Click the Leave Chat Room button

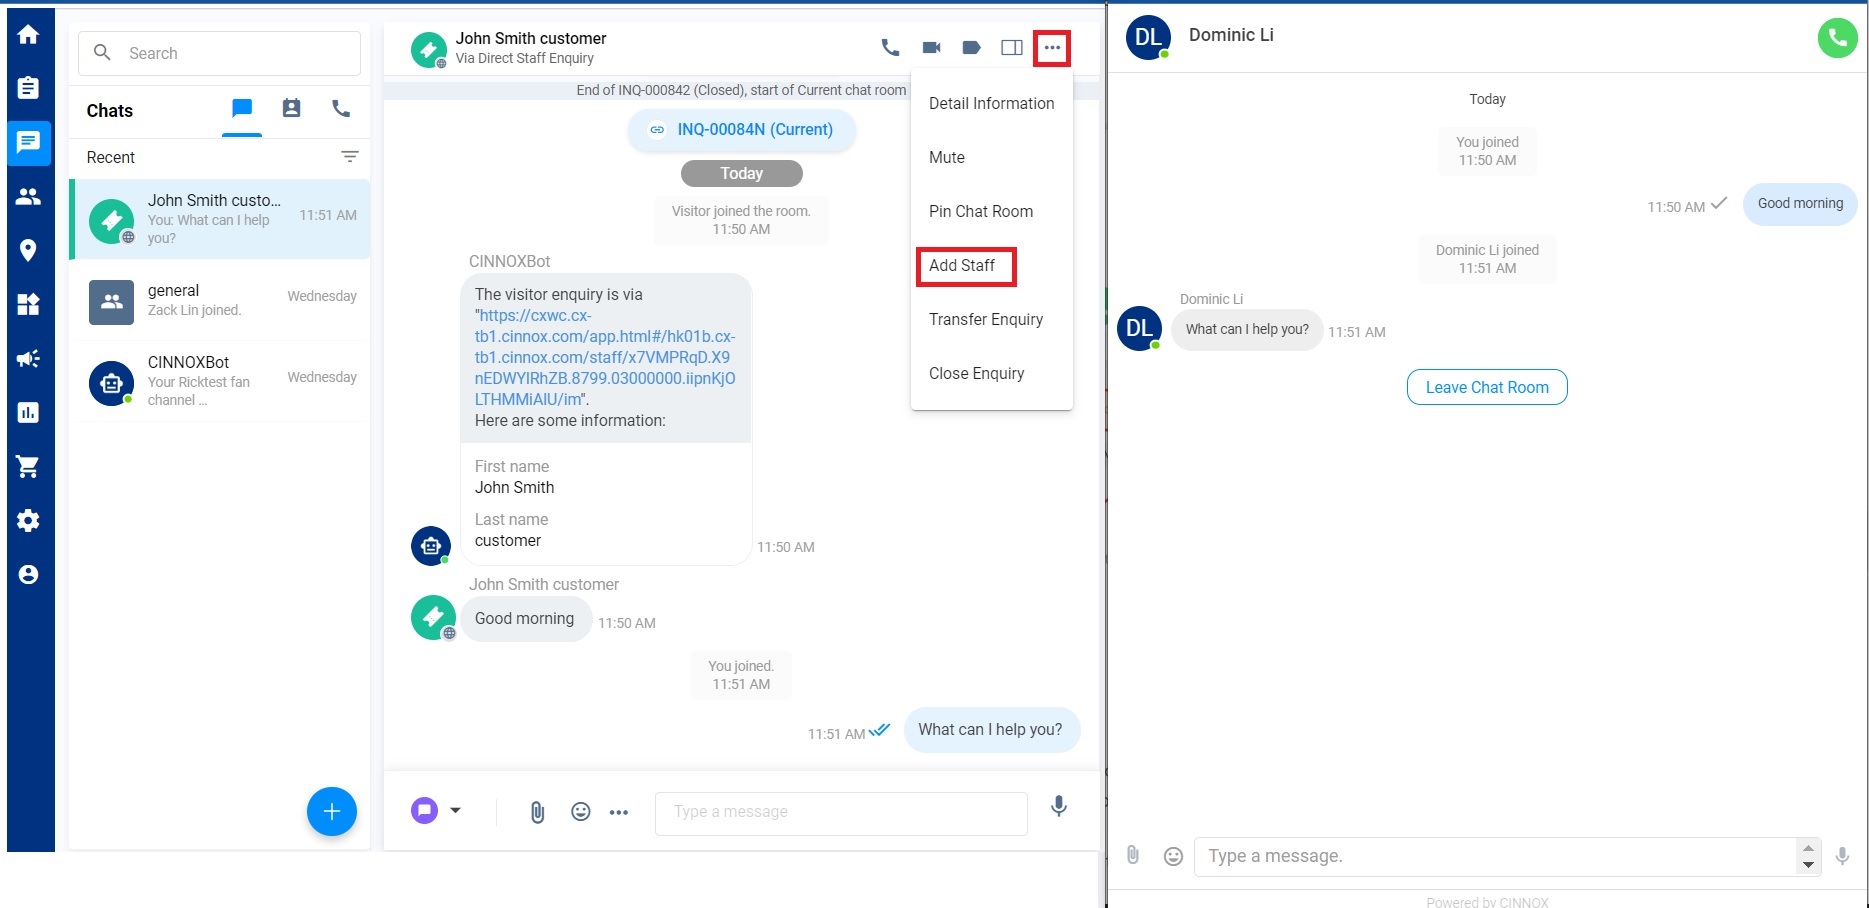coord(1487,387)
